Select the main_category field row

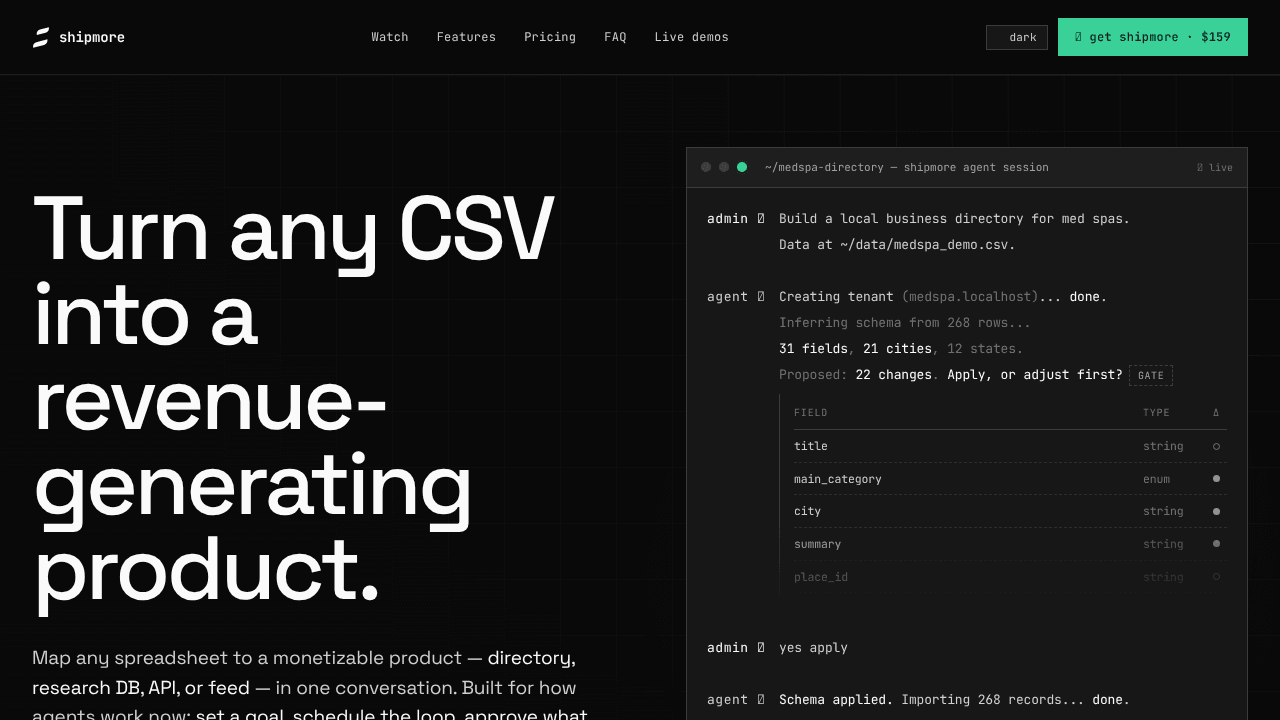pyautogui.click(x=1010, y=479)
